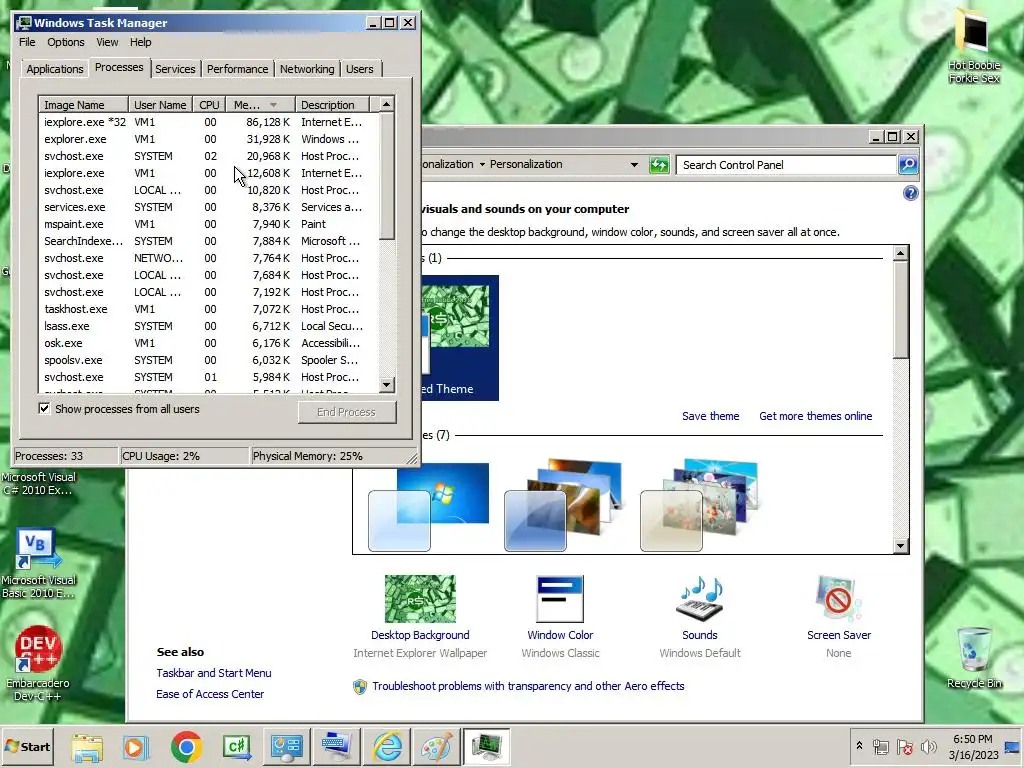The height and width of the screenshot is (768, 1024).
Task: Click the refresh button beside the address bar
Action: tap(659, 165)
